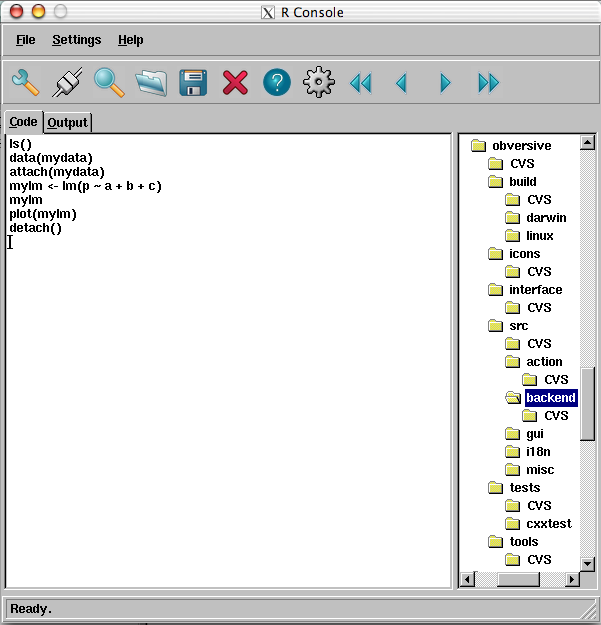Click the horizontal scrollbar thumb
The height and width of the screenshot is (625, 601).
(518, 579)
